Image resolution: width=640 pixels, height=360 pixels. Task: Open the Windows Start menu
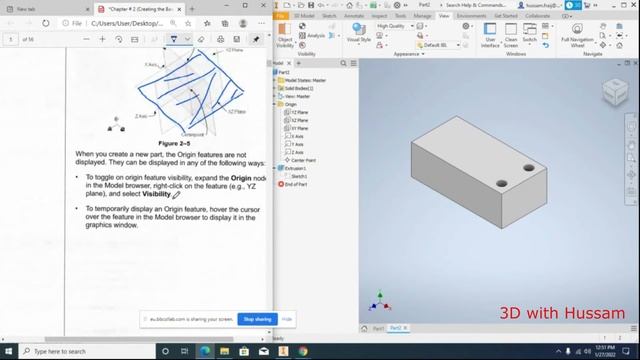click(9, 351)
